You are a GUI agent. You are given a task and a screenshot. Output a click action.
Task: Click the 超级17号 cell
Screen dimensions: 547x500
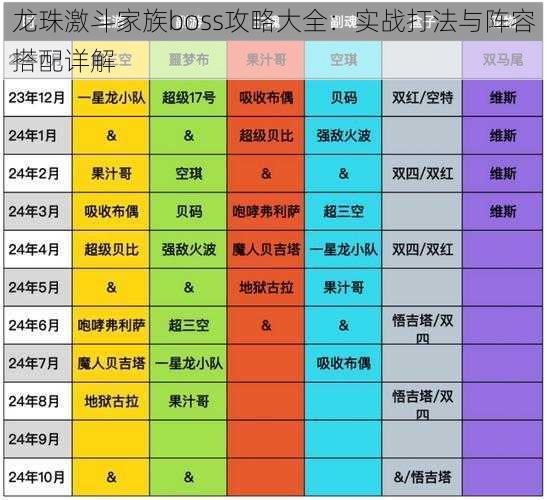[189, 98]
